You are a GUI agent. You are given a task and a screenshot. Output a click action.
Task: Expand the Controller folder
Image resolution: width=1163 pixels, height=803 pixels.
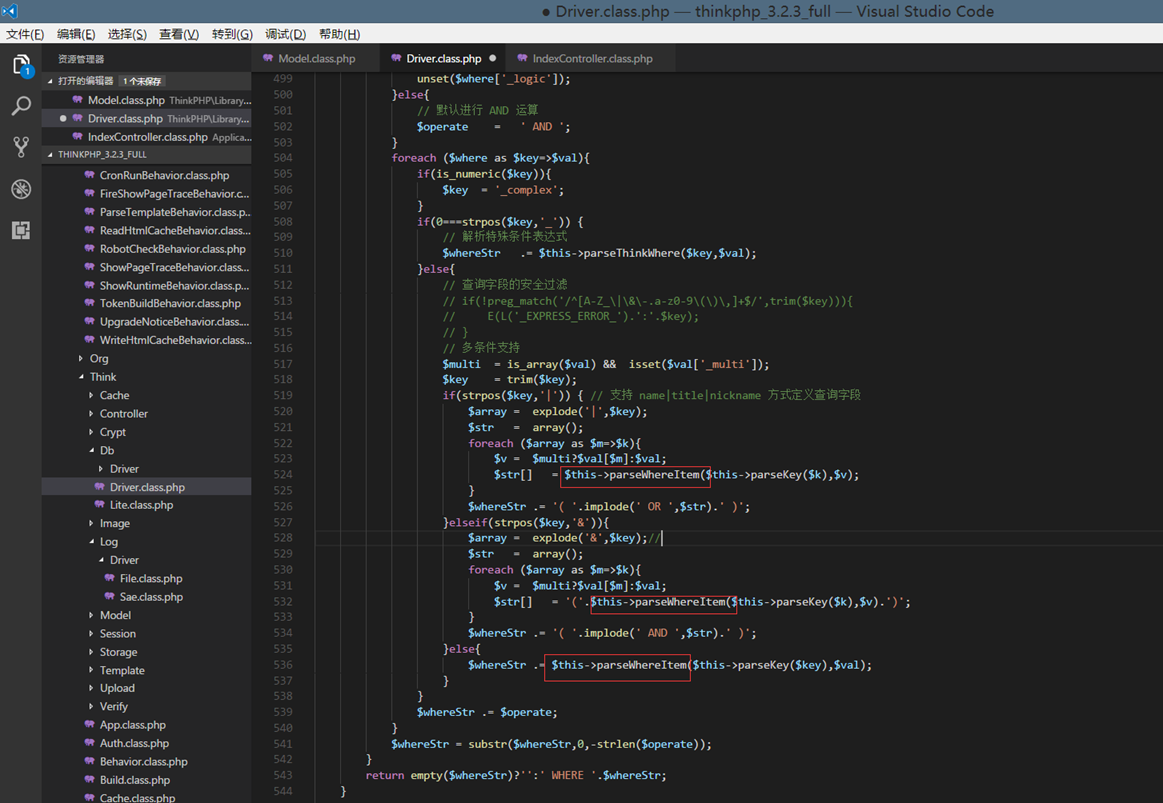pos(91,414)
